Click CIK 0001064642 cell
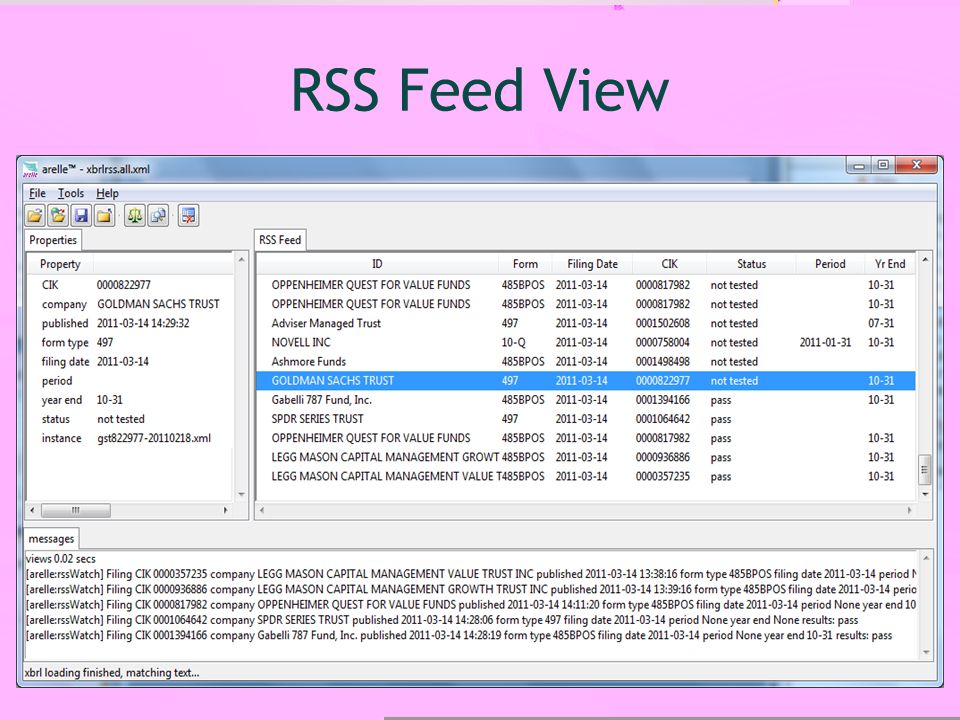Image resolution: width=960 pixels, height=720 pixels. coord(662,419)
